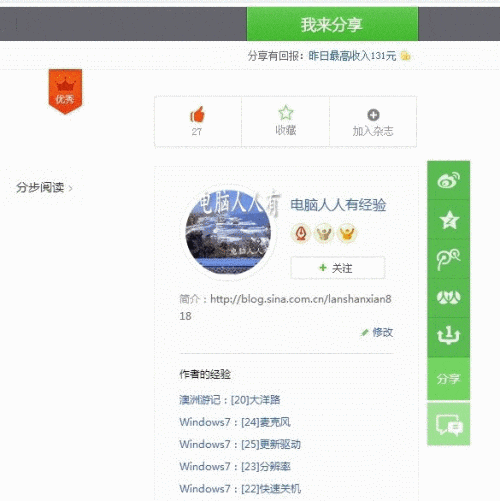The width and height of the screenshot is (500, 501).
Task: Share to Renren icon
Action: click(448, 298)
